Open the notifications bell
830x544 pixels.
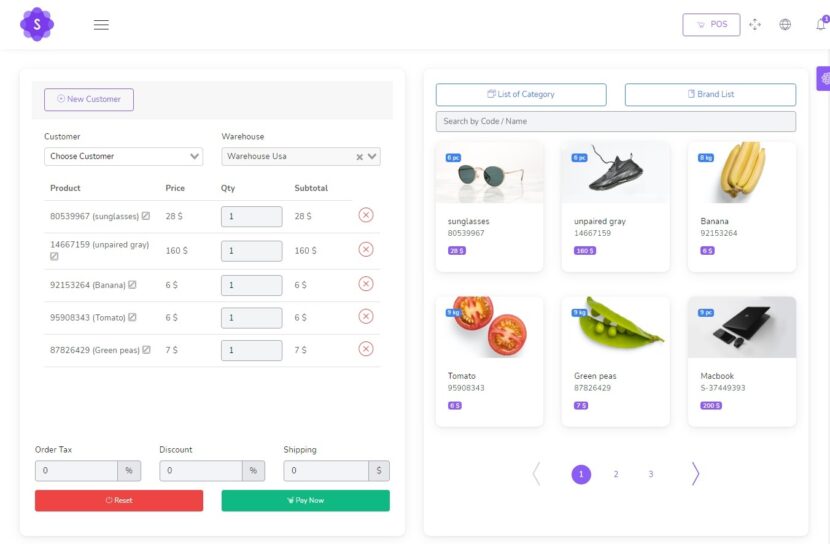pyautogui.click(x=821, y=24)
